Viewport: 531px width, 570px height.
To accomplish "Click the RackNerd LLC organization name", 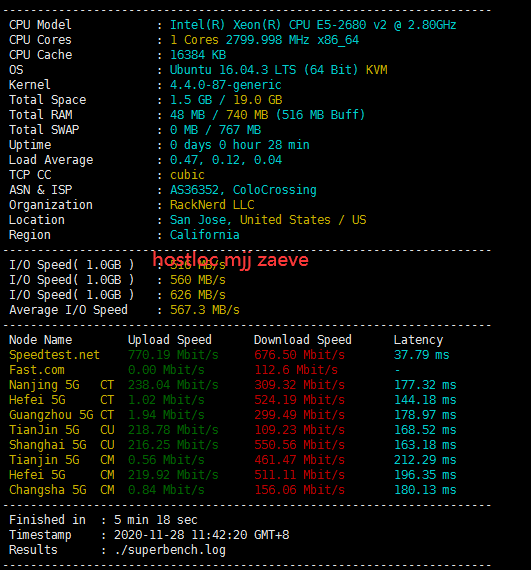I will tap(212, 205).
